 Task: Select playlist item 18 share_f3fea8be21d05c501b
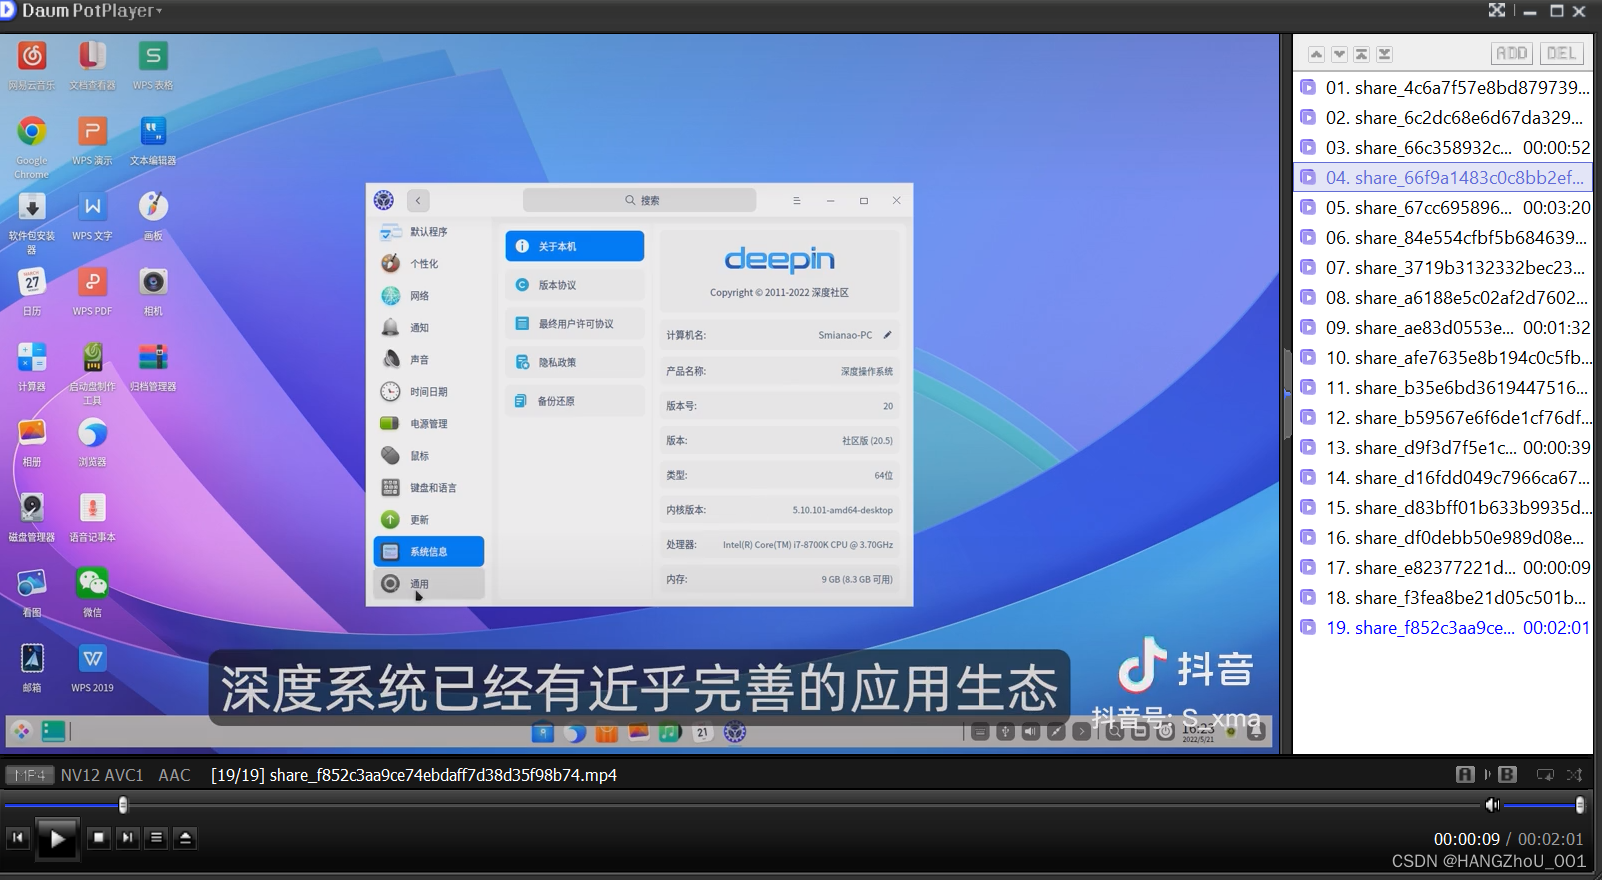tap(1443, 597)
